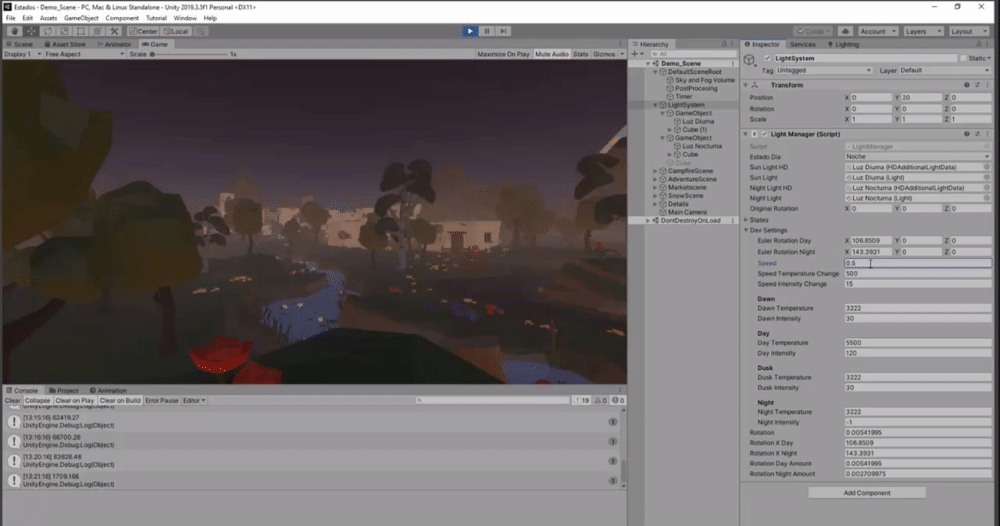Click the Hierarchy panel lock icon

(724, 44)
